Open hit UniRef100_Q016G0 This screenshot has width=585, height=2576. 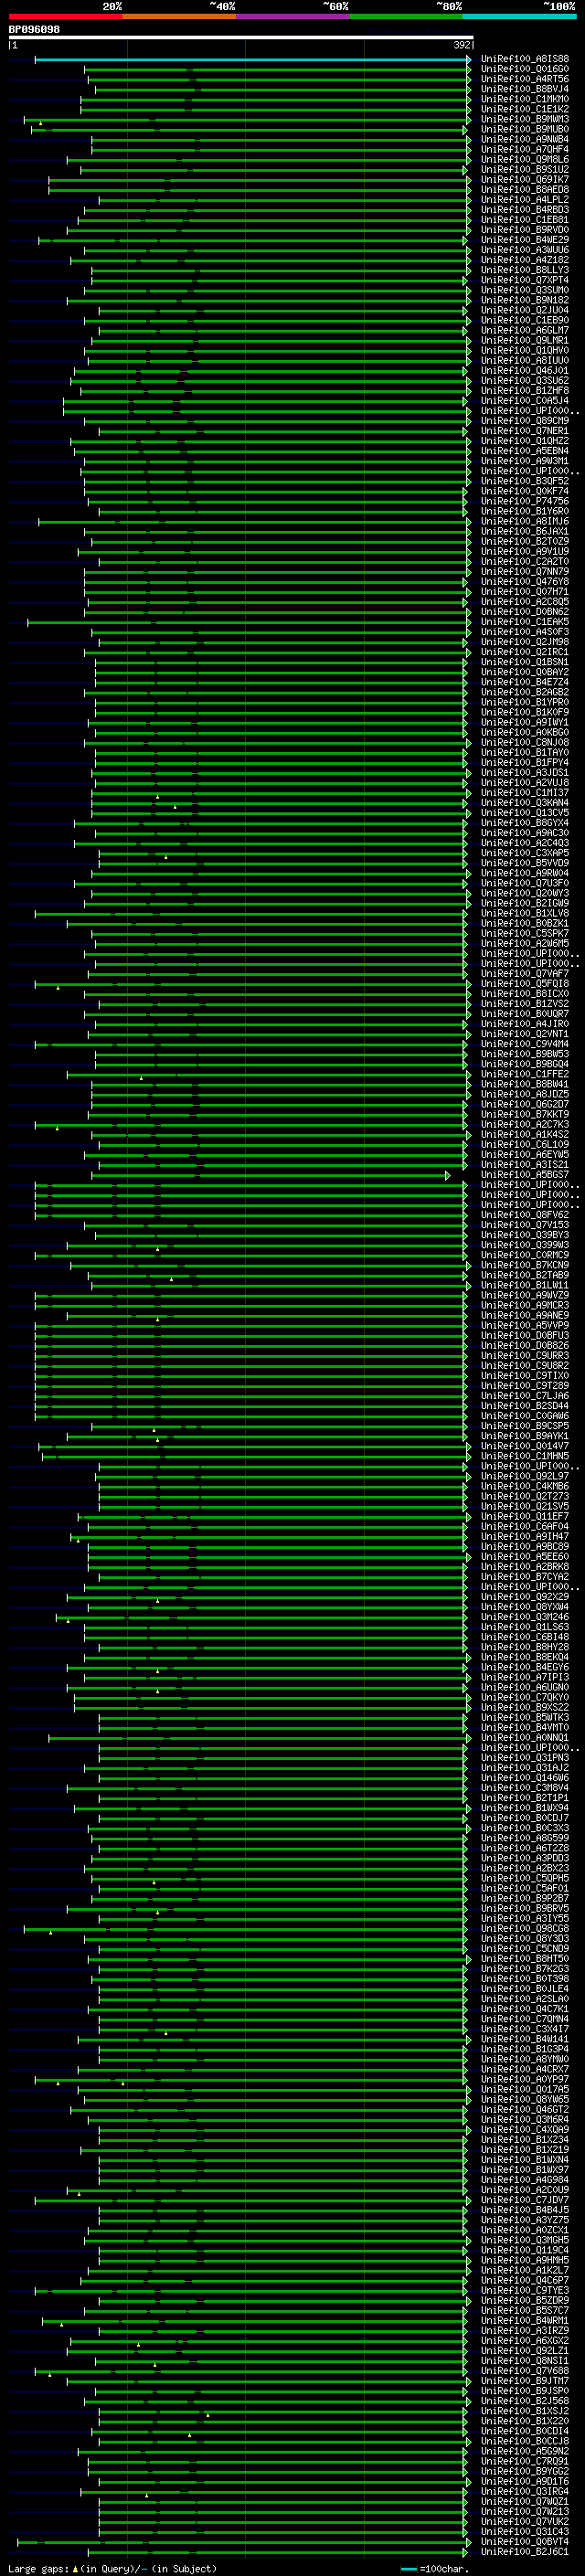coord(525,69)
